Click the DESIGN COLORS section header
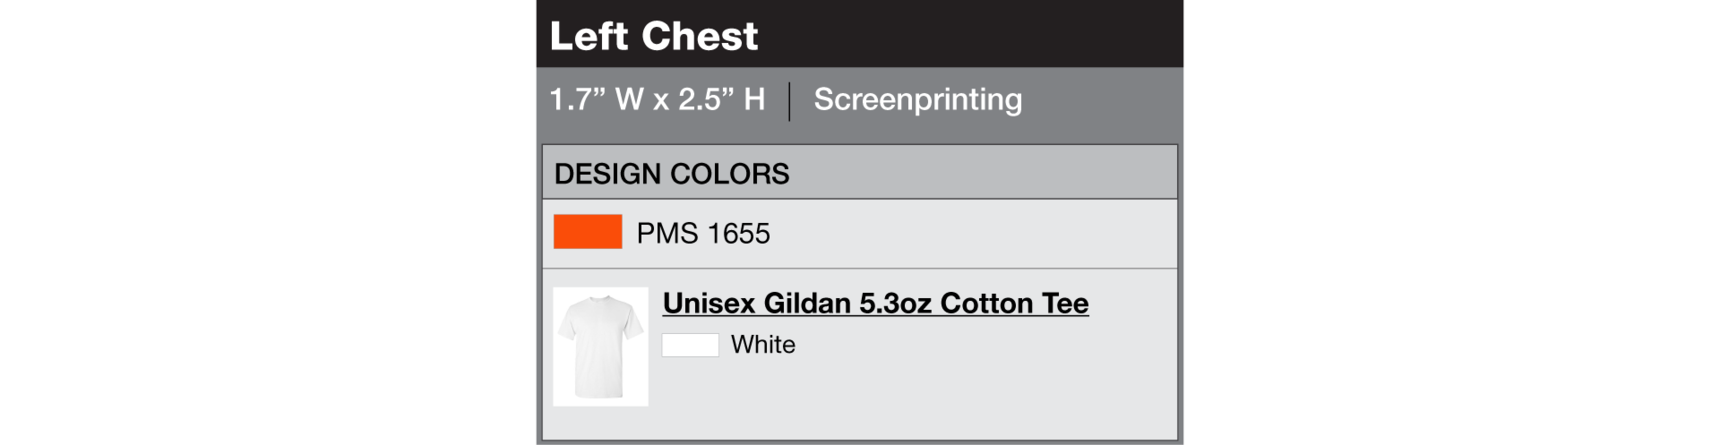The width and height of the screenshot is (1720, 445). click(x=672, y=174)
